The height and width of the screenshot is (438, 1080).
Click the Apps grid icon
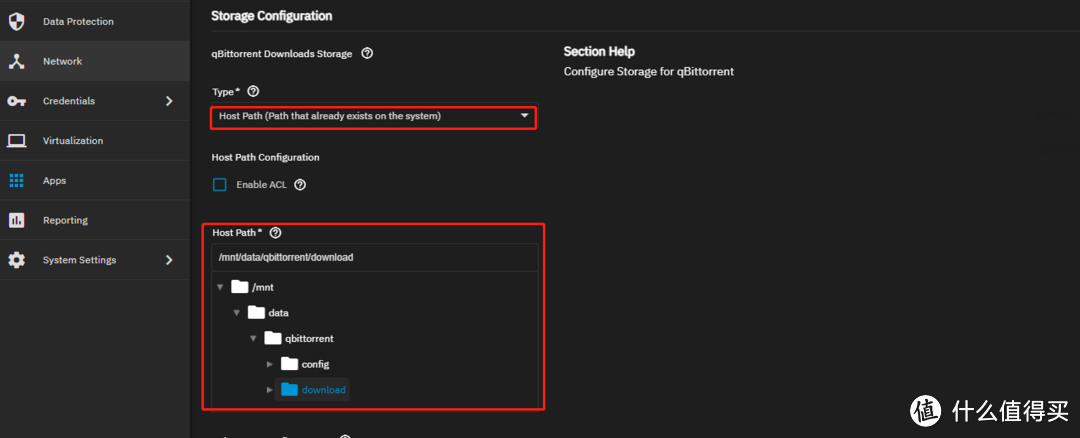pos(16,181)
